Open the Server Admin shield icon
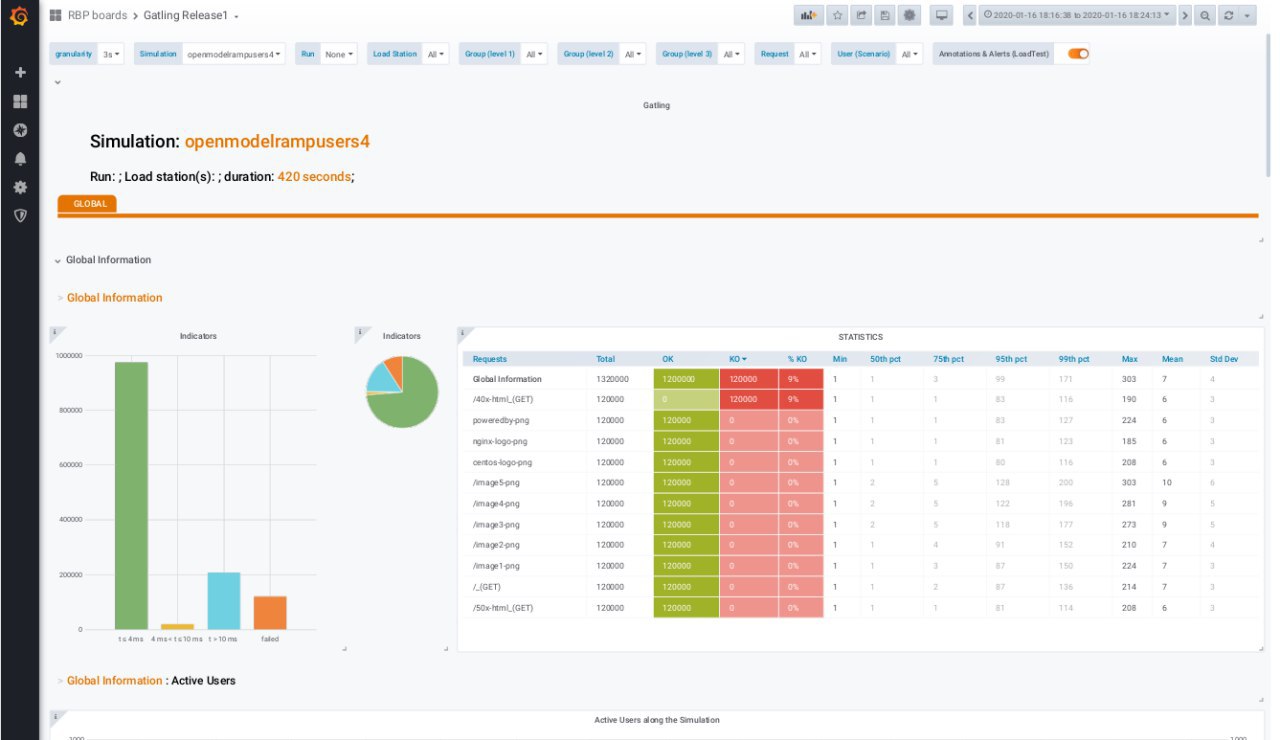 point(19,215)
